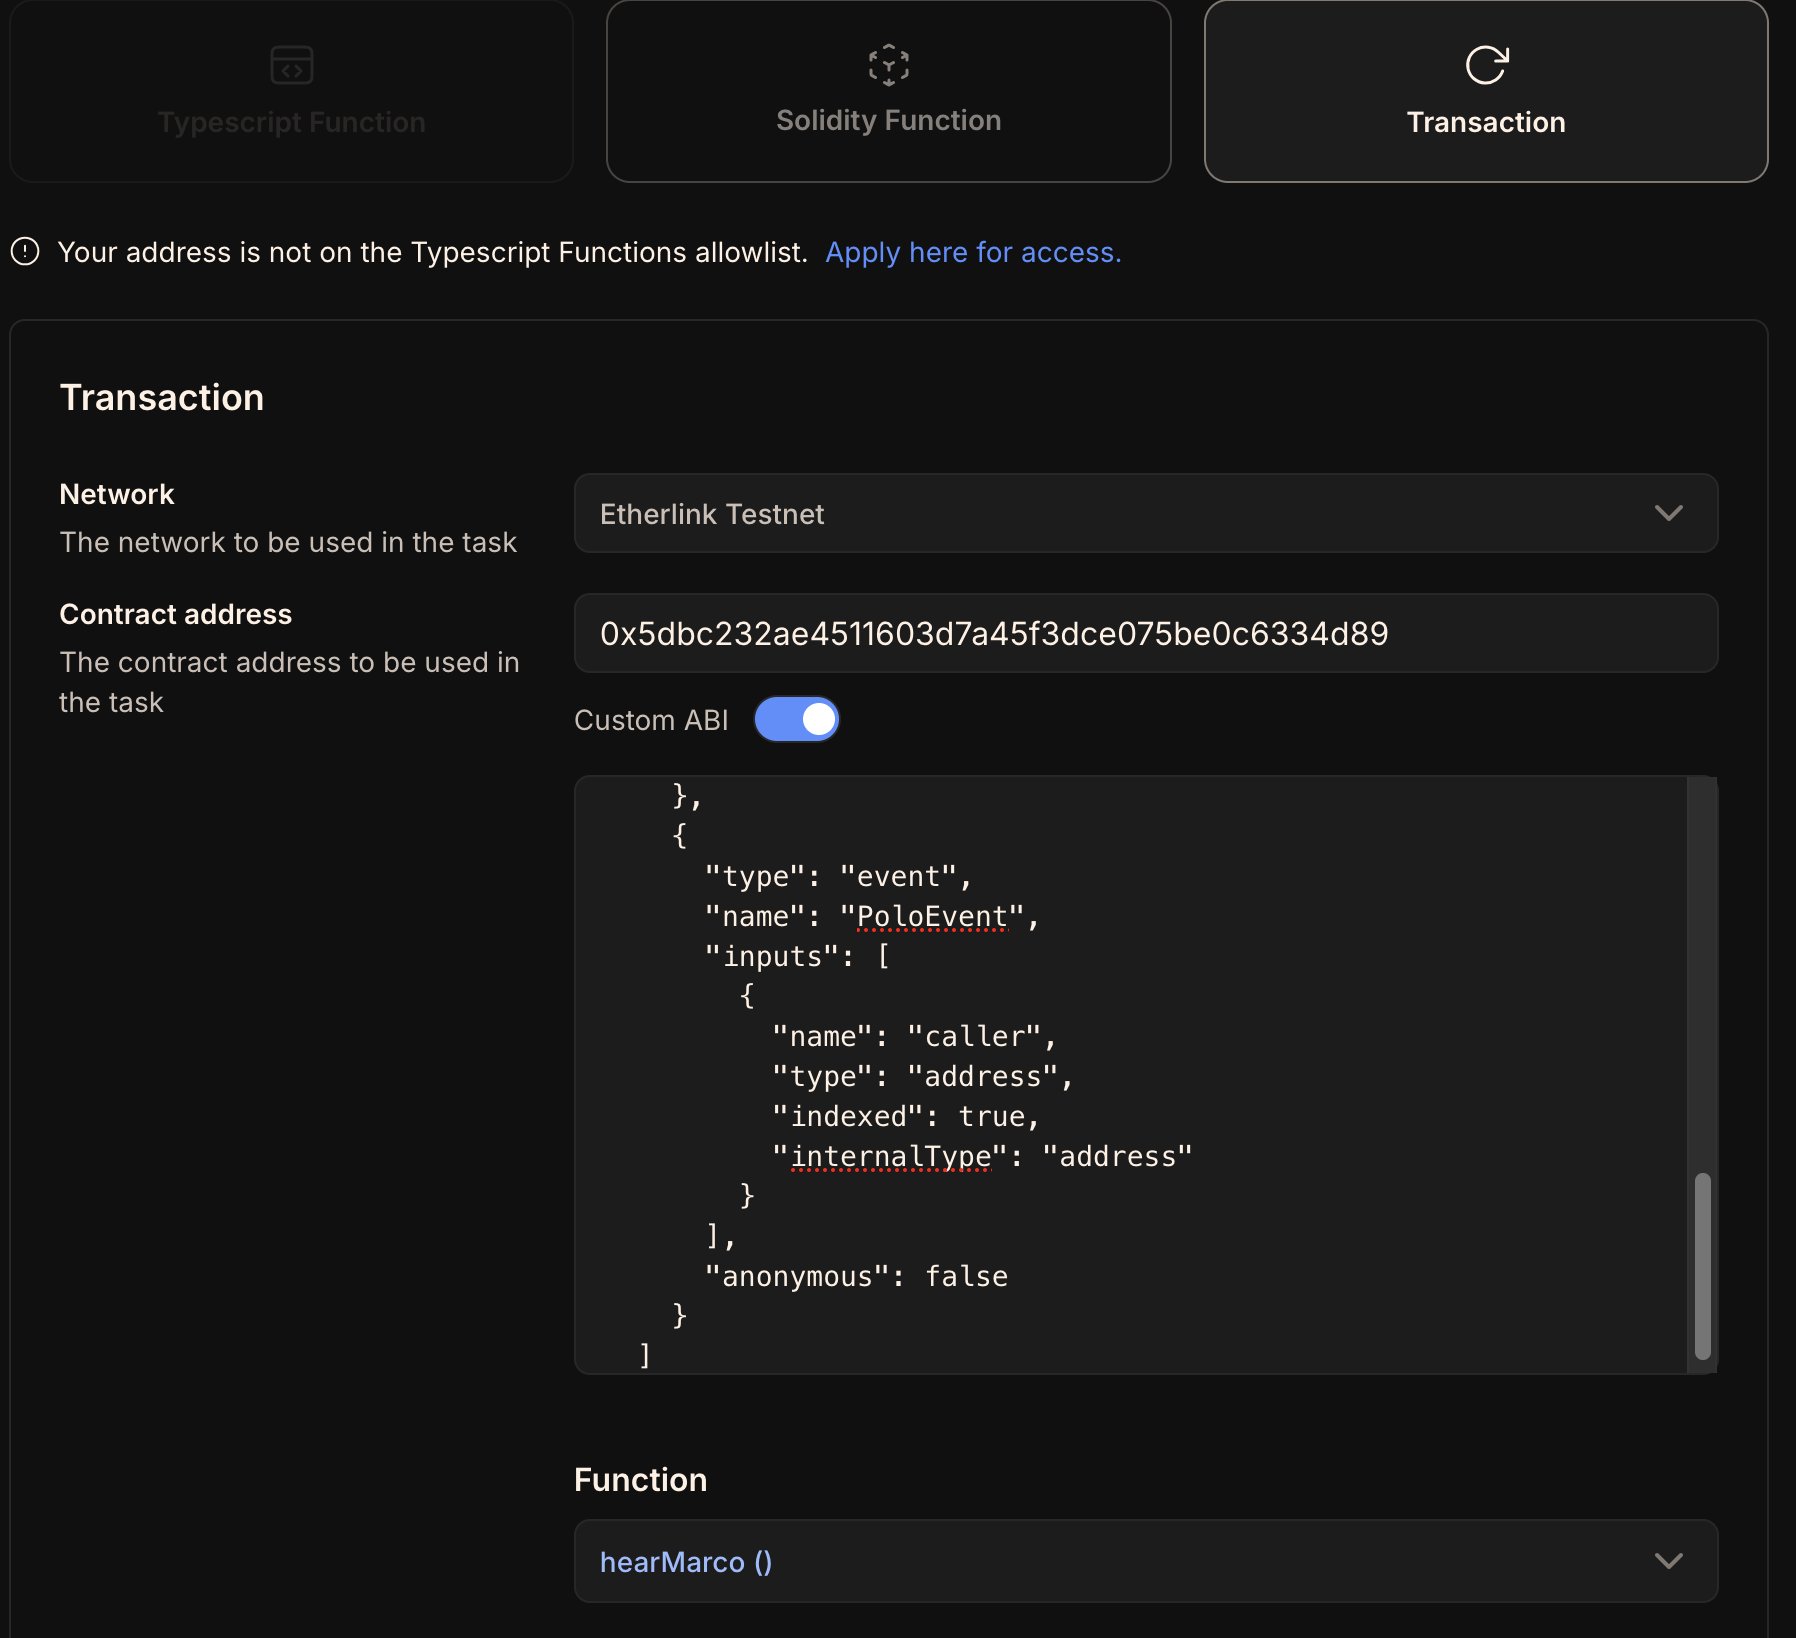1796x1638 pixels.
Task: Click the Apply here for access link
Action: tap(972, 253)
